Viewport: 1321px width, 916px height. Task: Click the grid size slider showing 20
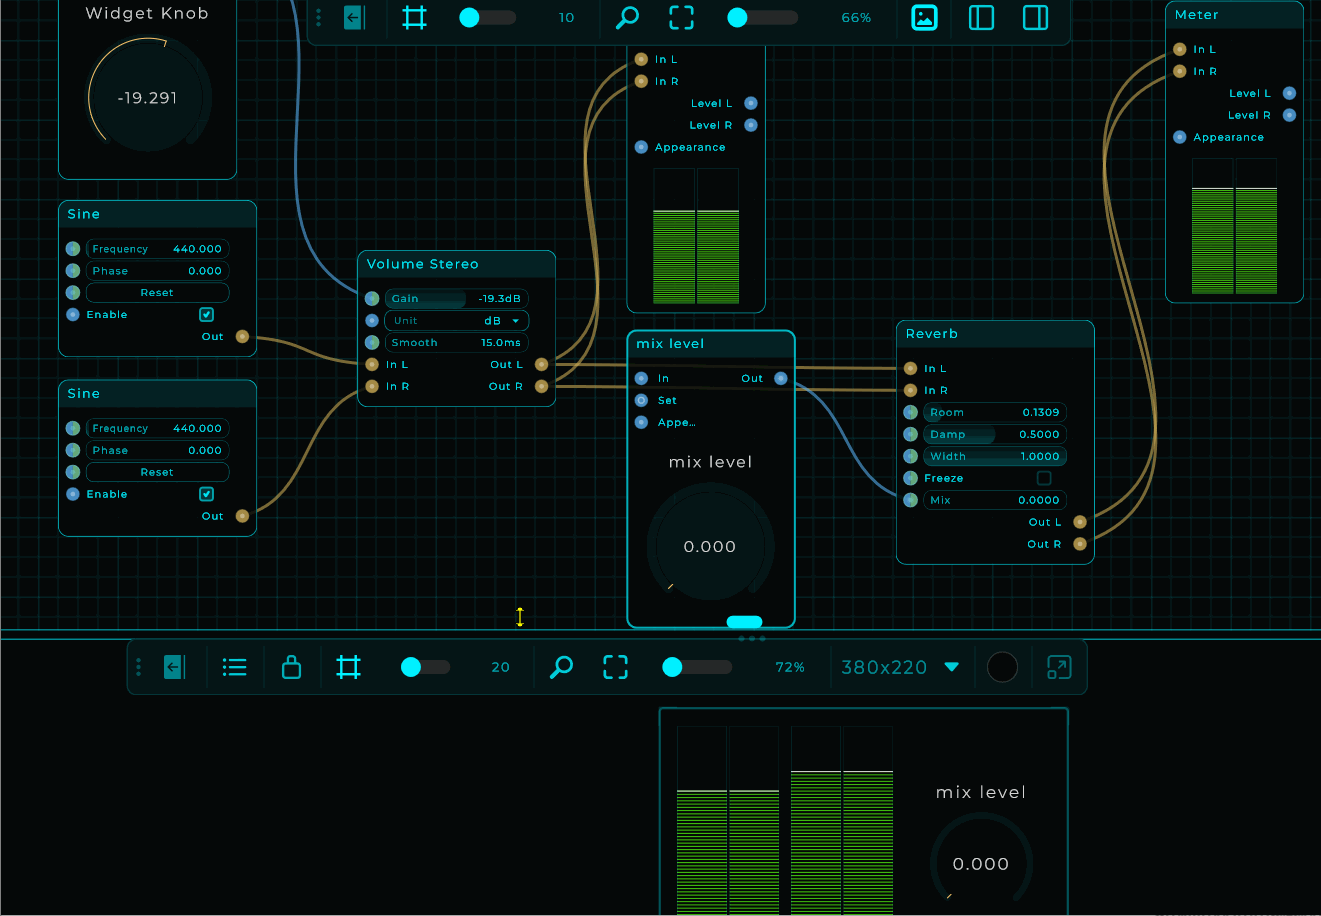[426, 667]
